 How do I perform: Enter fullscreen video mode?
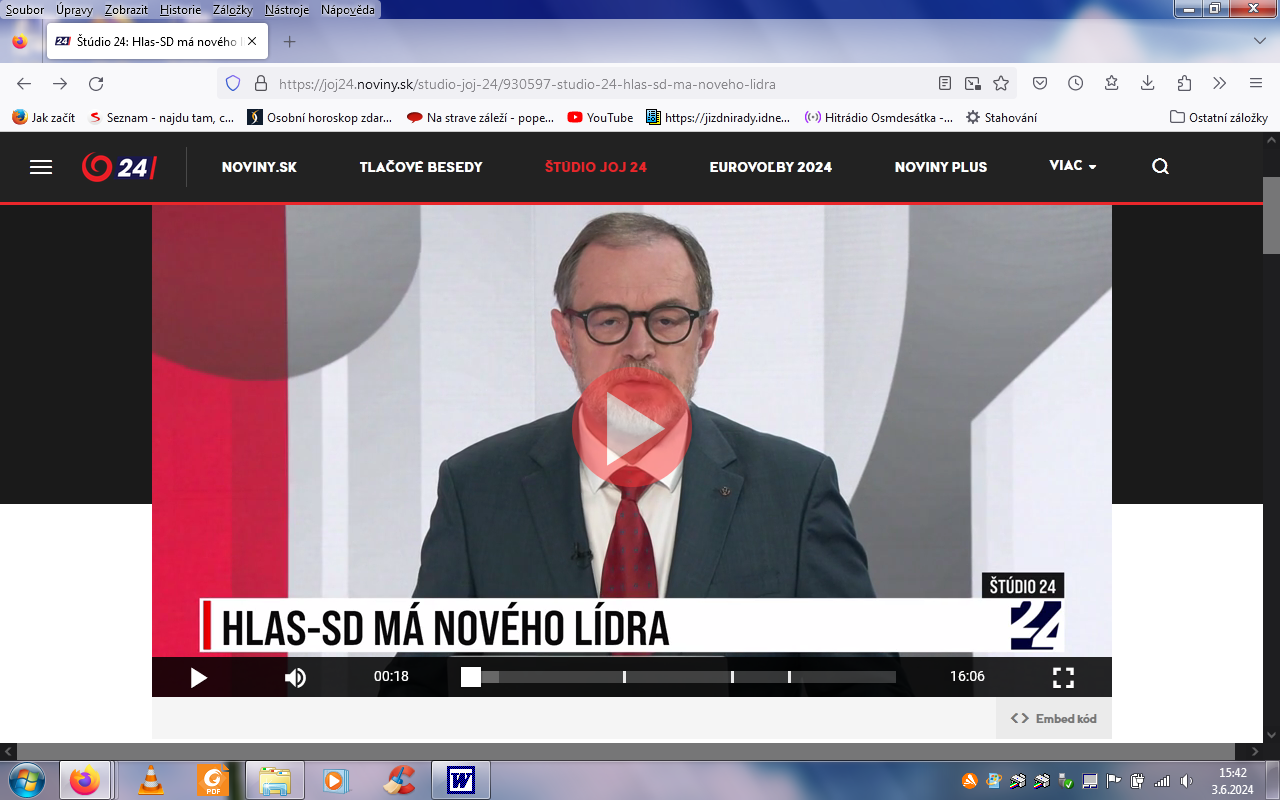click(1063, 677)
